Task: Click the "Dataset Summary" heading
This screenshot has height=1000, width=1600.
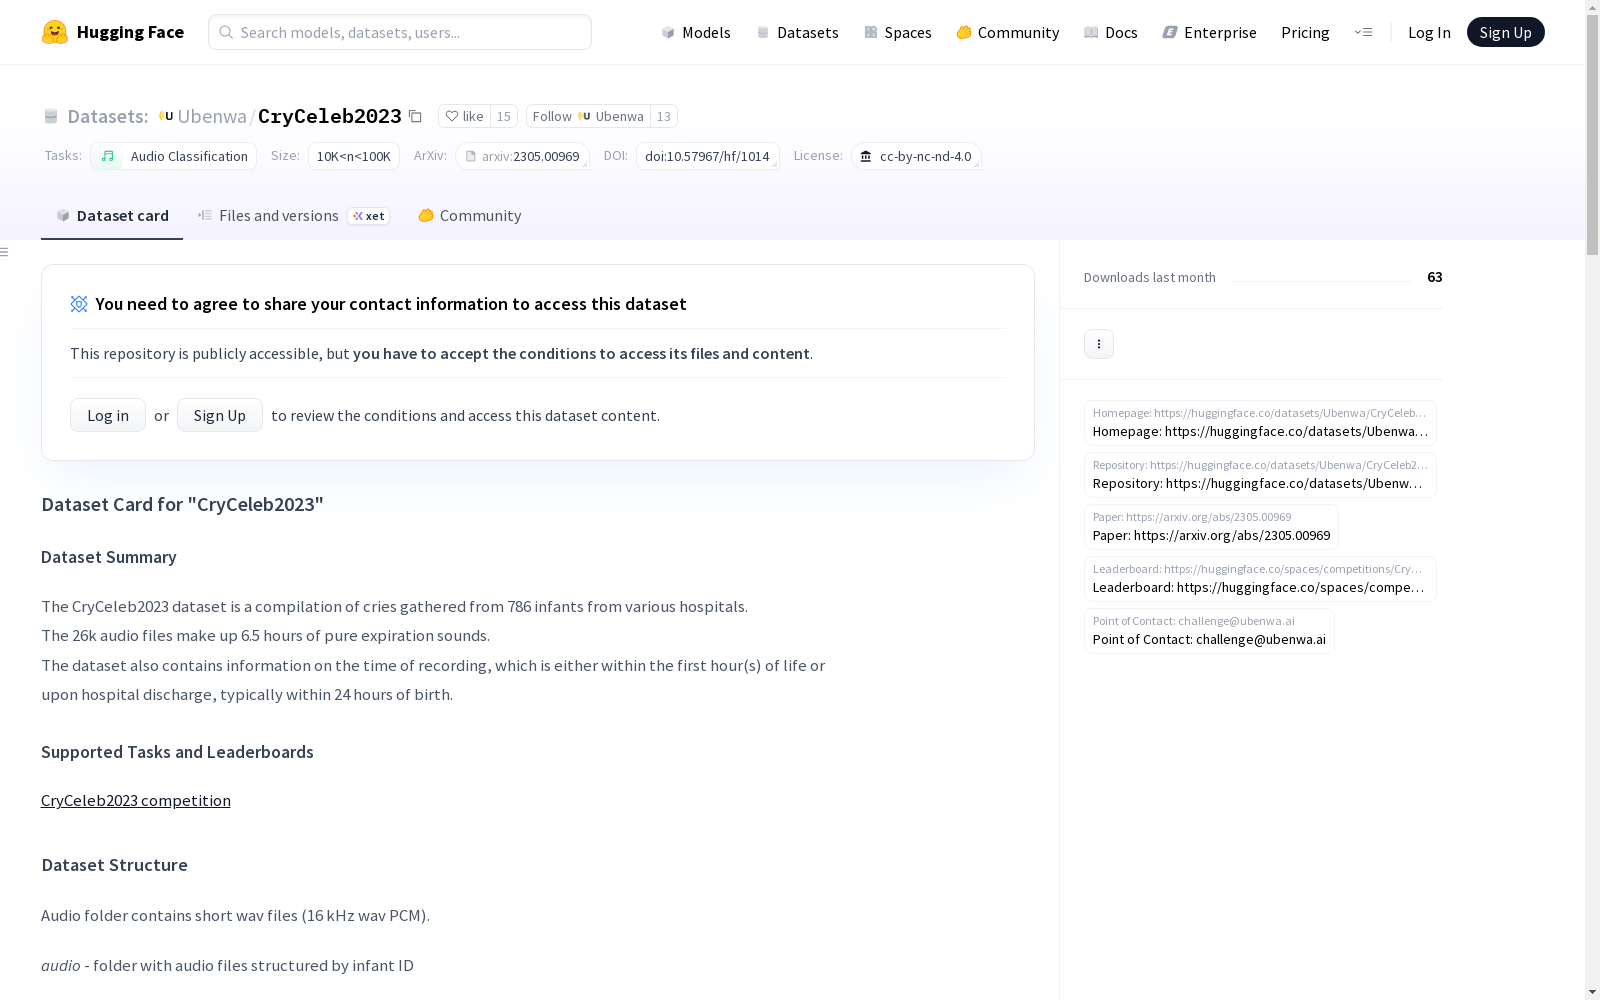Action: click(x=109, y=557)
